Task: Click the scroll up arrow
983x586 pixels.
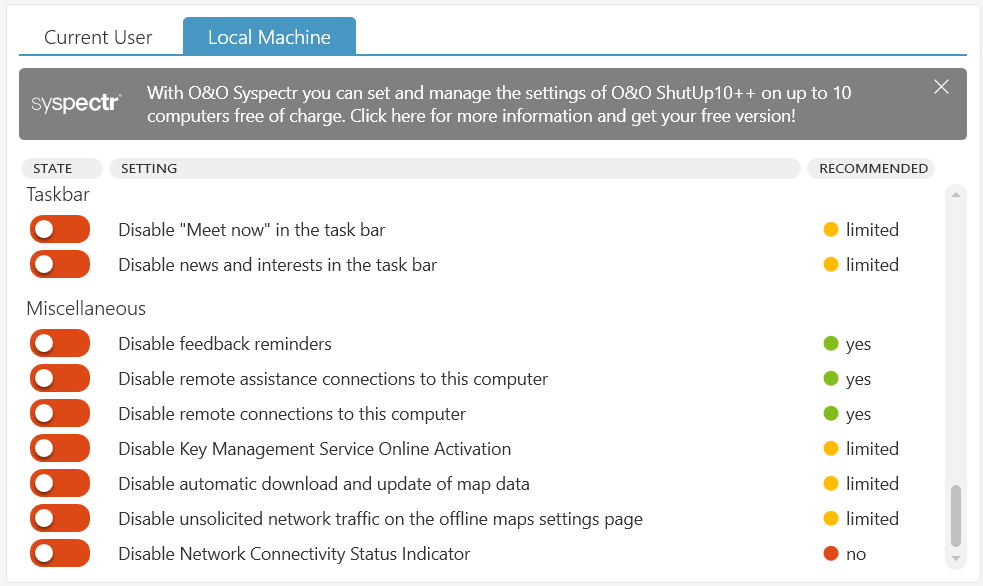Action: (x=955, y=194)
